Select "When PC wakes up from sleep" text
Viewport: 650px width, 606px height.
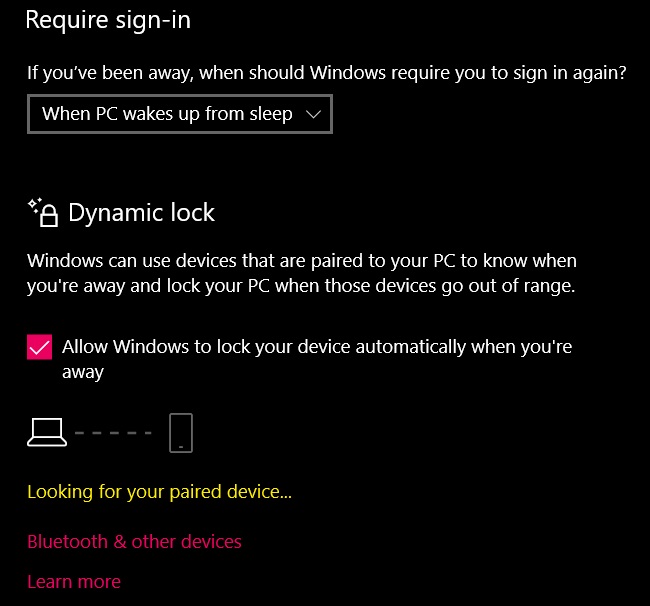[x=167, y=114]
